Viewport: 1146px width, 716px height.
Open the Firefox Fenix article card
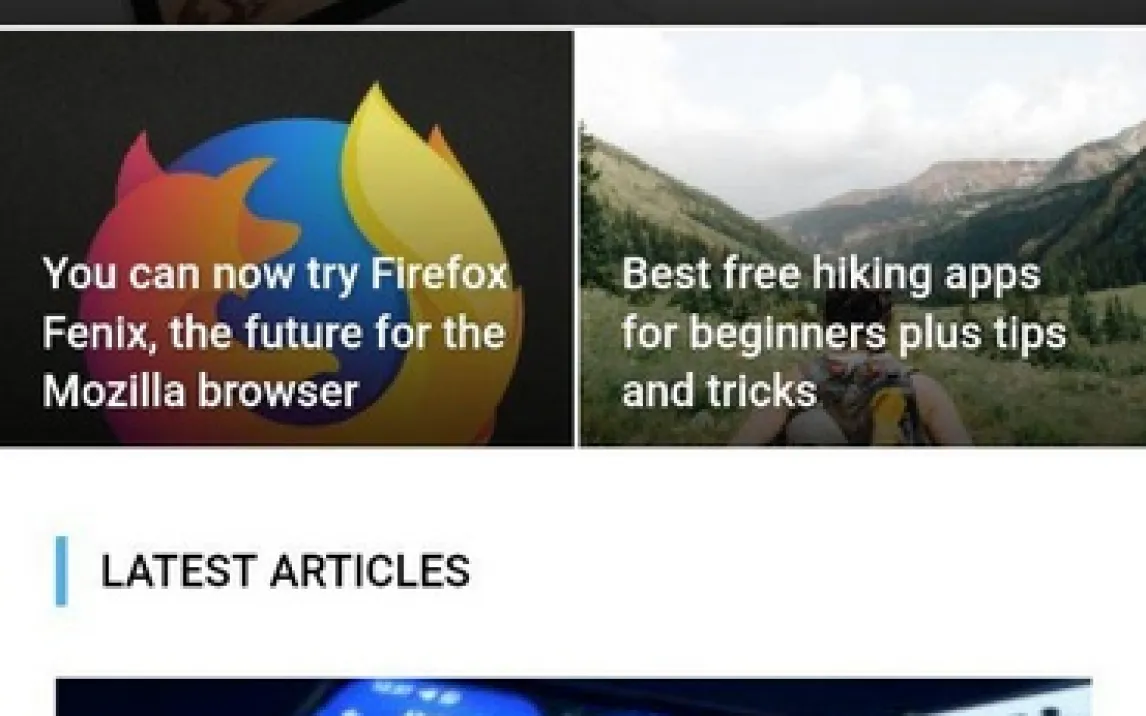(286, 238)
